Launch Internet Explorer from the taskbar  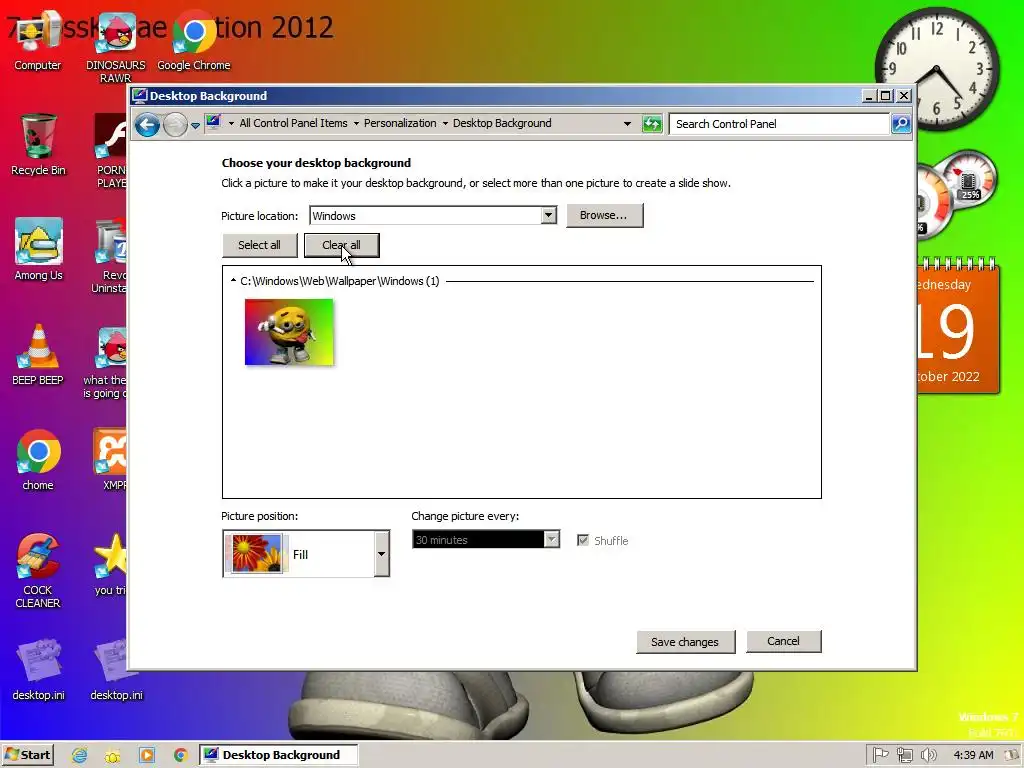[80, 755]
